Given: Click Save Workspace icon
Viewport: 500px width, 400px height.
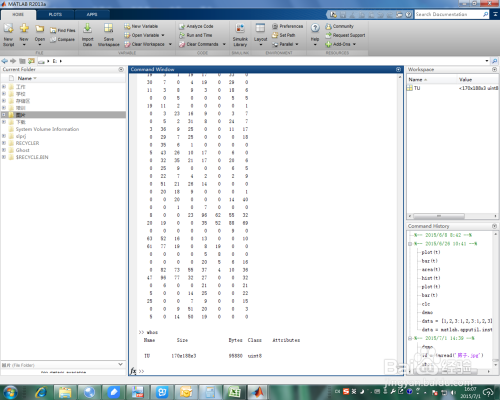Looking at the screenshot, I should (x=108, y=29).
